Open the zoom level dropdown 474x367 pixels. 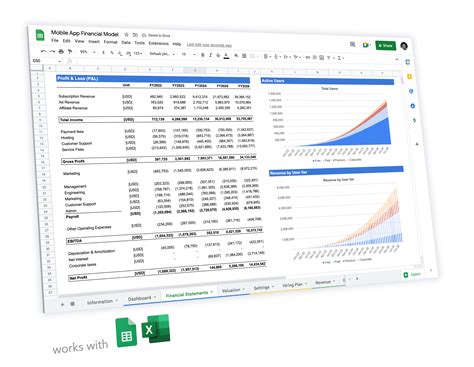tap(88, 52)
